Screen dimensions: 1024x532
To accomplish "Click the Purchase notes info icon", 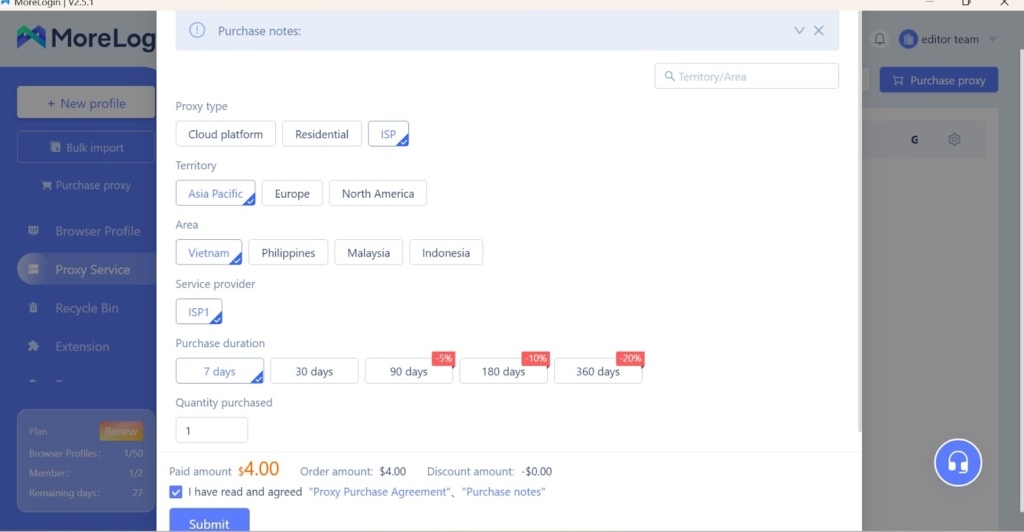I will coord(197,31).
